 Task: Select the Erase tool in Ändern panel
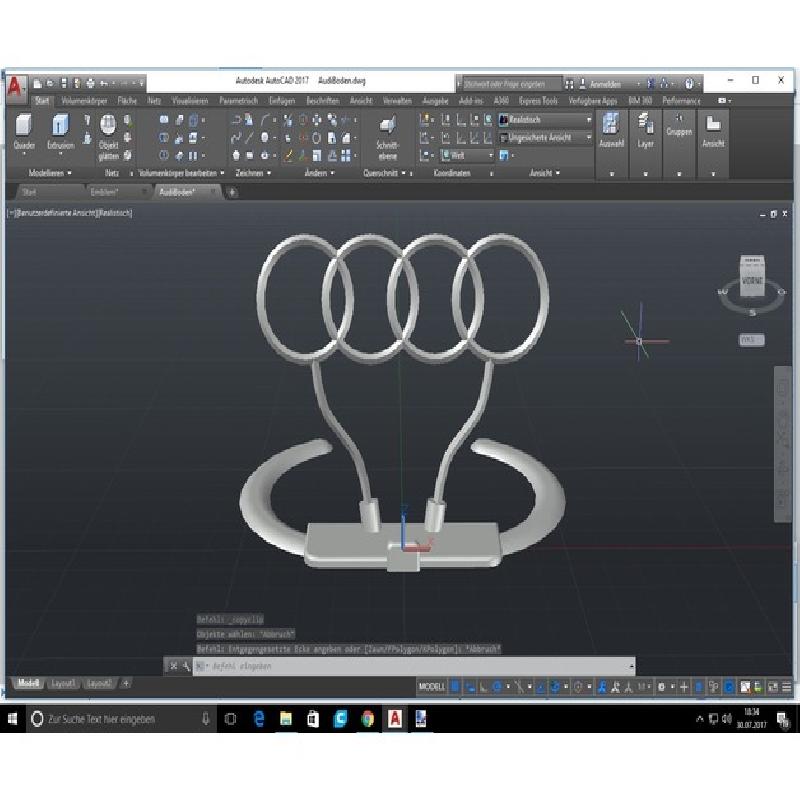pyautogui.click(x=288, y=155)
